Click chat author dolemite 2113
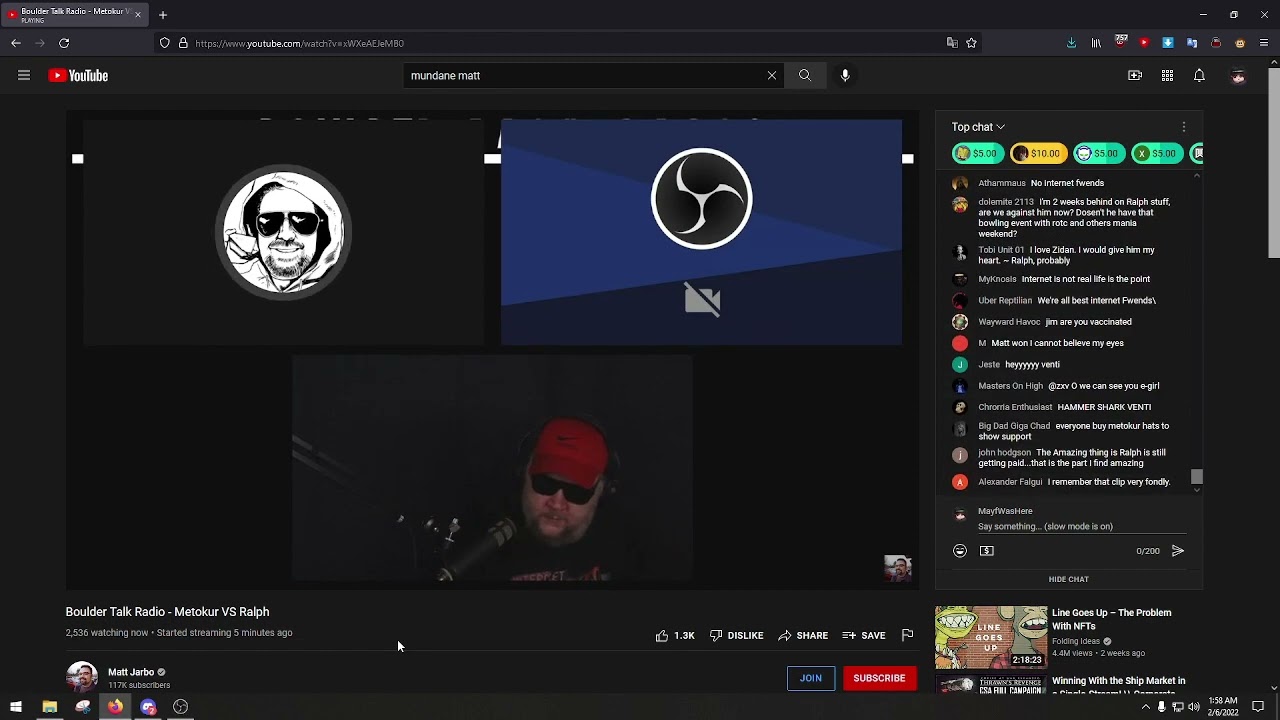 tap(1006, 202)
